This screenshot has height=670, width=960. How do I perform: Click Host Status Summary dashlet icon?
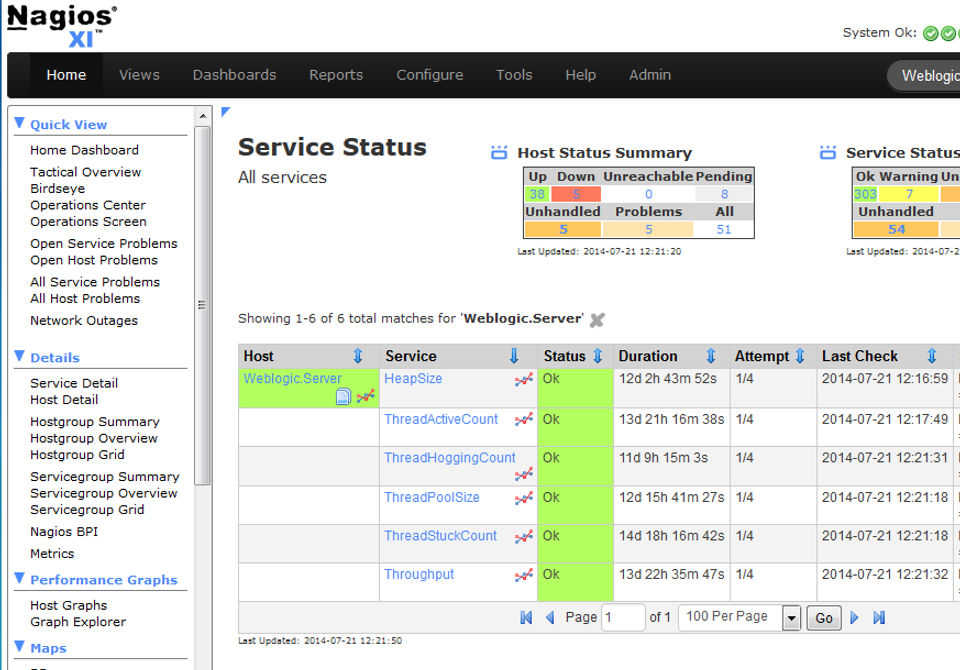point(500,152)
